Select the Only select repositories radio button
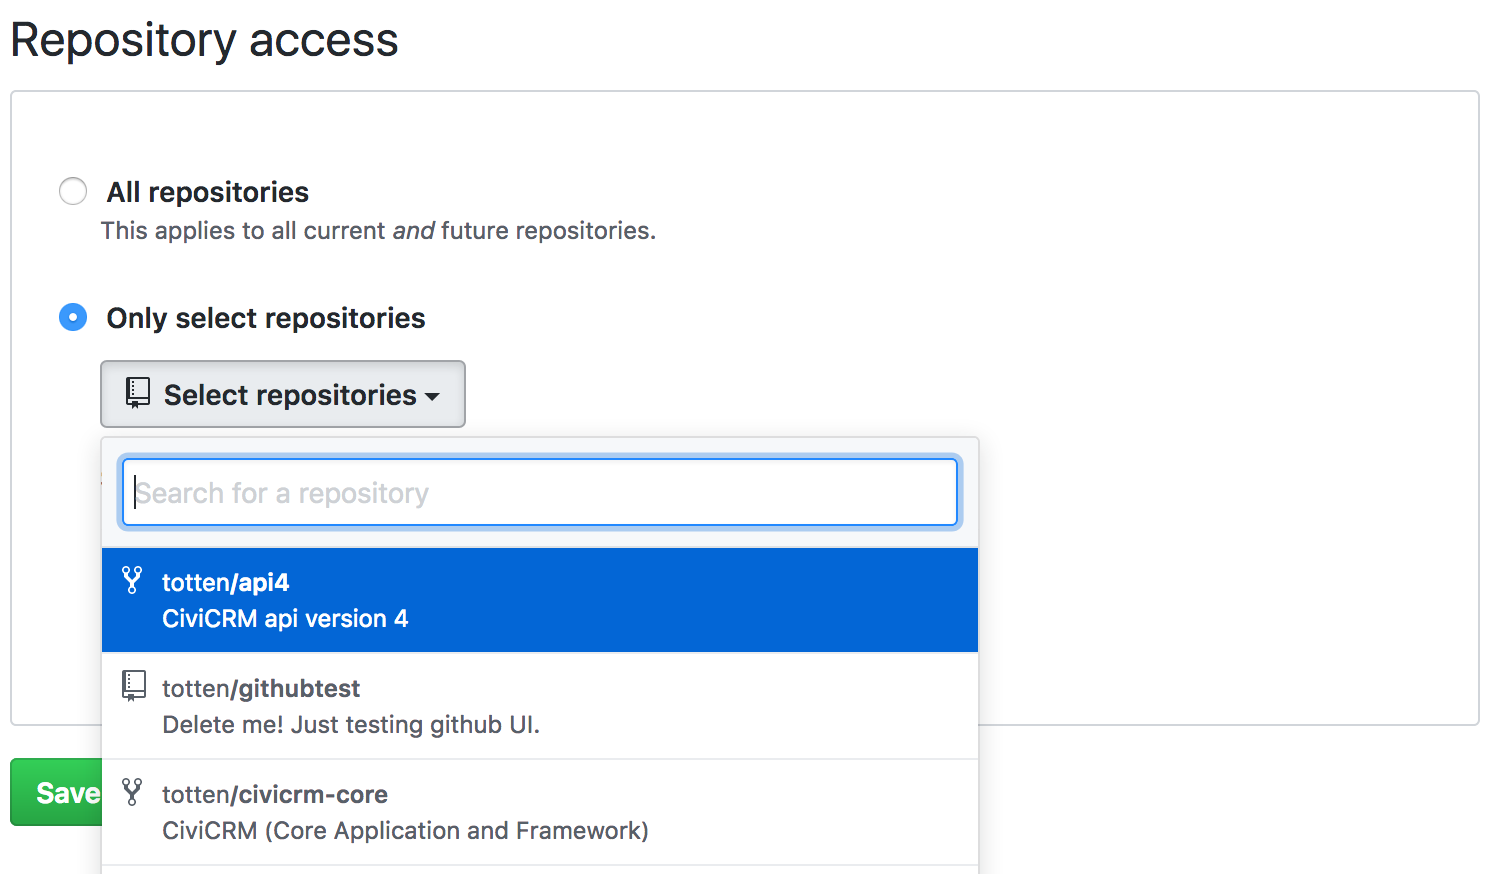Image resolution: width=1496 pixels, height=874 pixels. click(x=72, y=317)
